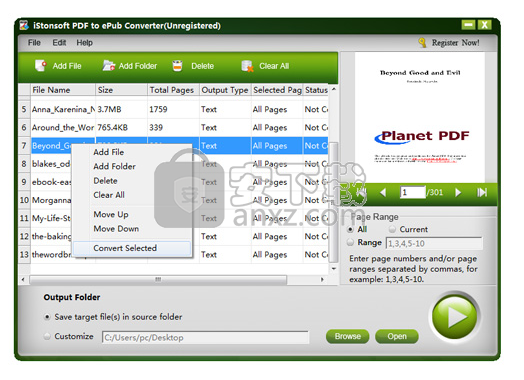Click the Browse button

[x=348, y=336]
